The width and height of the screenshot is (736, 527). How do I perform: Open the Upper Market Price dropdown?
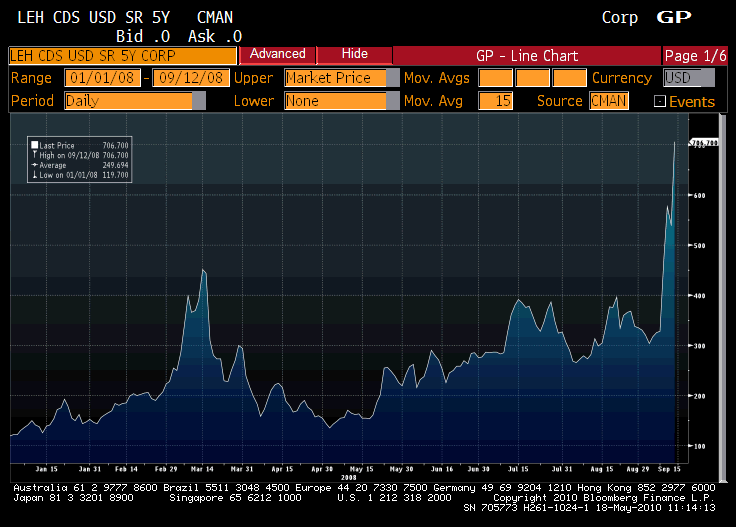coord(341,78)
